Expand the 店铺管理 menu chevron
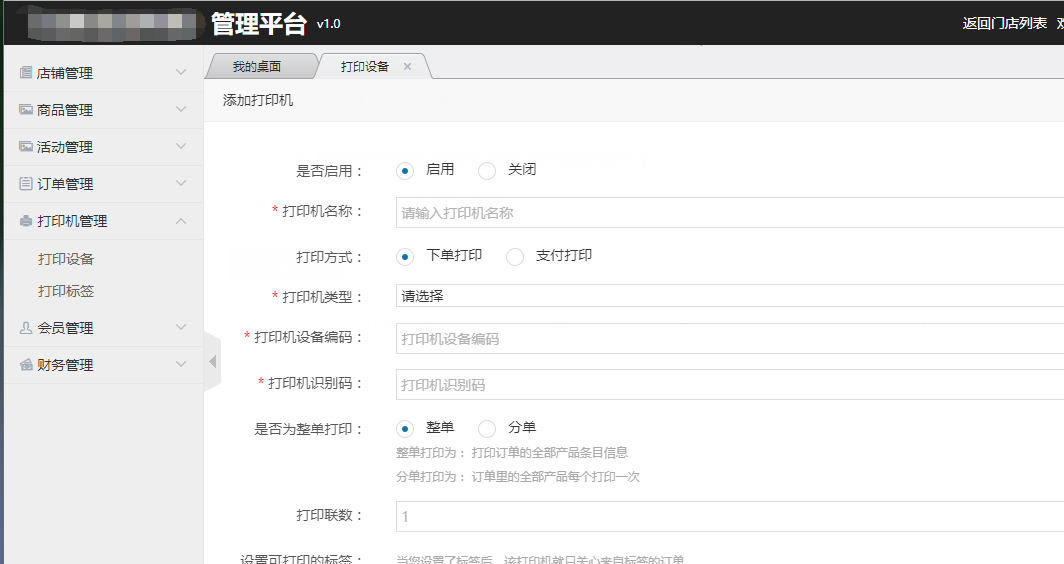1064x564 pixels. 180,72
